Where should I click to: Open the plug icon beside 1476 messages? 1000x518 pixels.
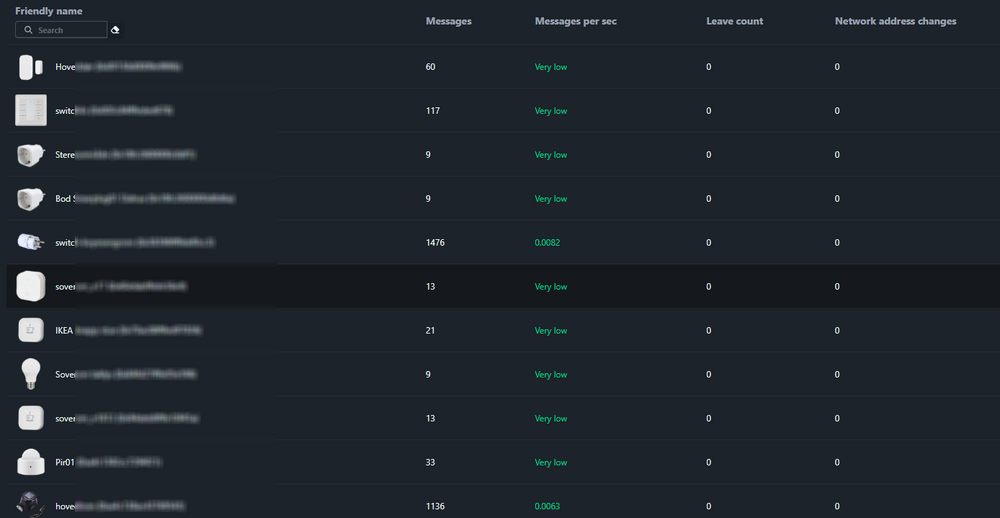click(30, 242)
